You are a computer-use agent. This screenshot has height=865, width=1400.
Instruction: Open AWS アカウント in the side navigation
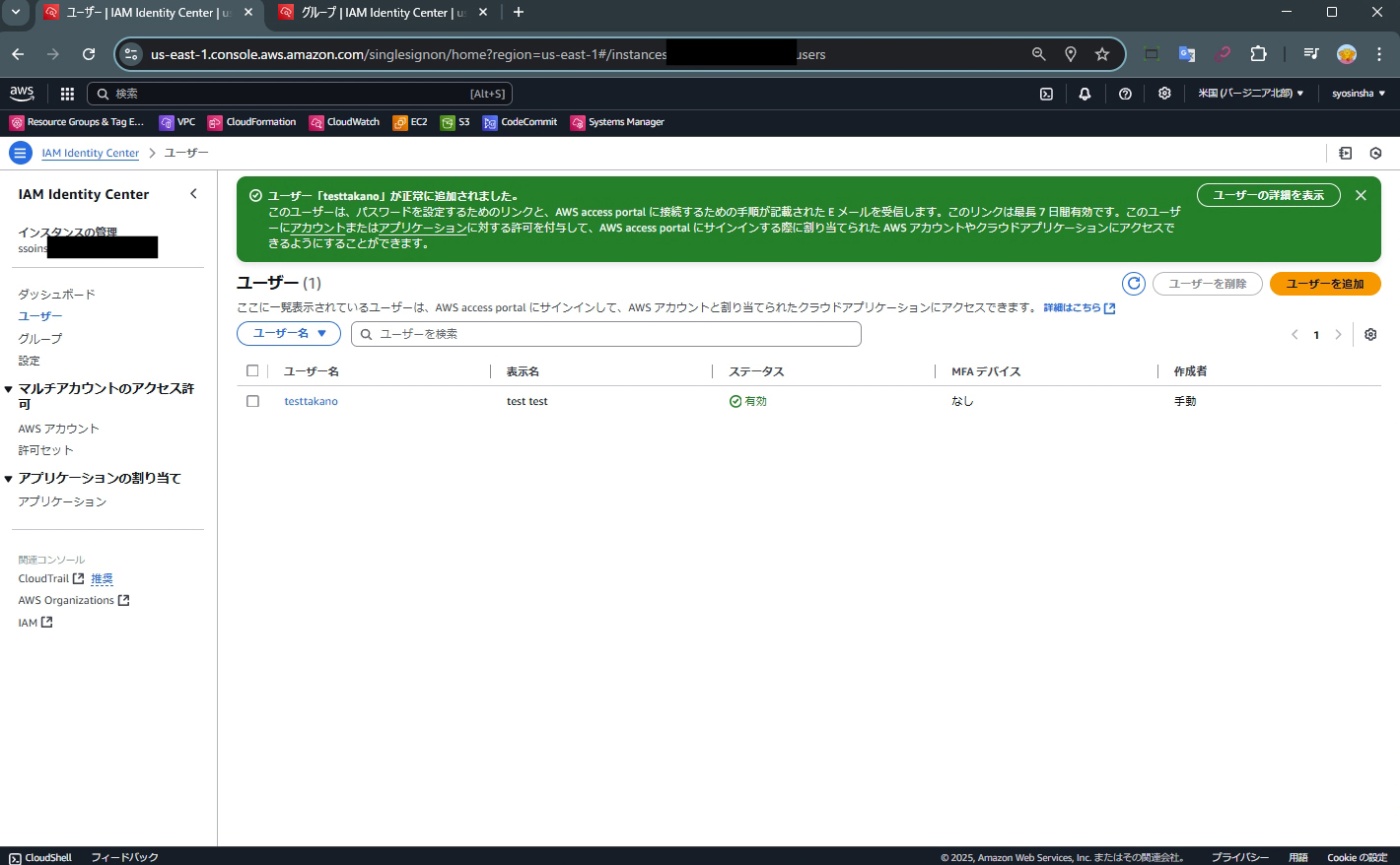click(59, 428)
